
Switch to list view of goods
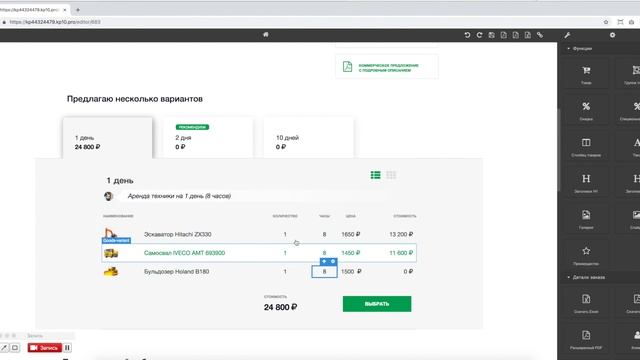376,175
